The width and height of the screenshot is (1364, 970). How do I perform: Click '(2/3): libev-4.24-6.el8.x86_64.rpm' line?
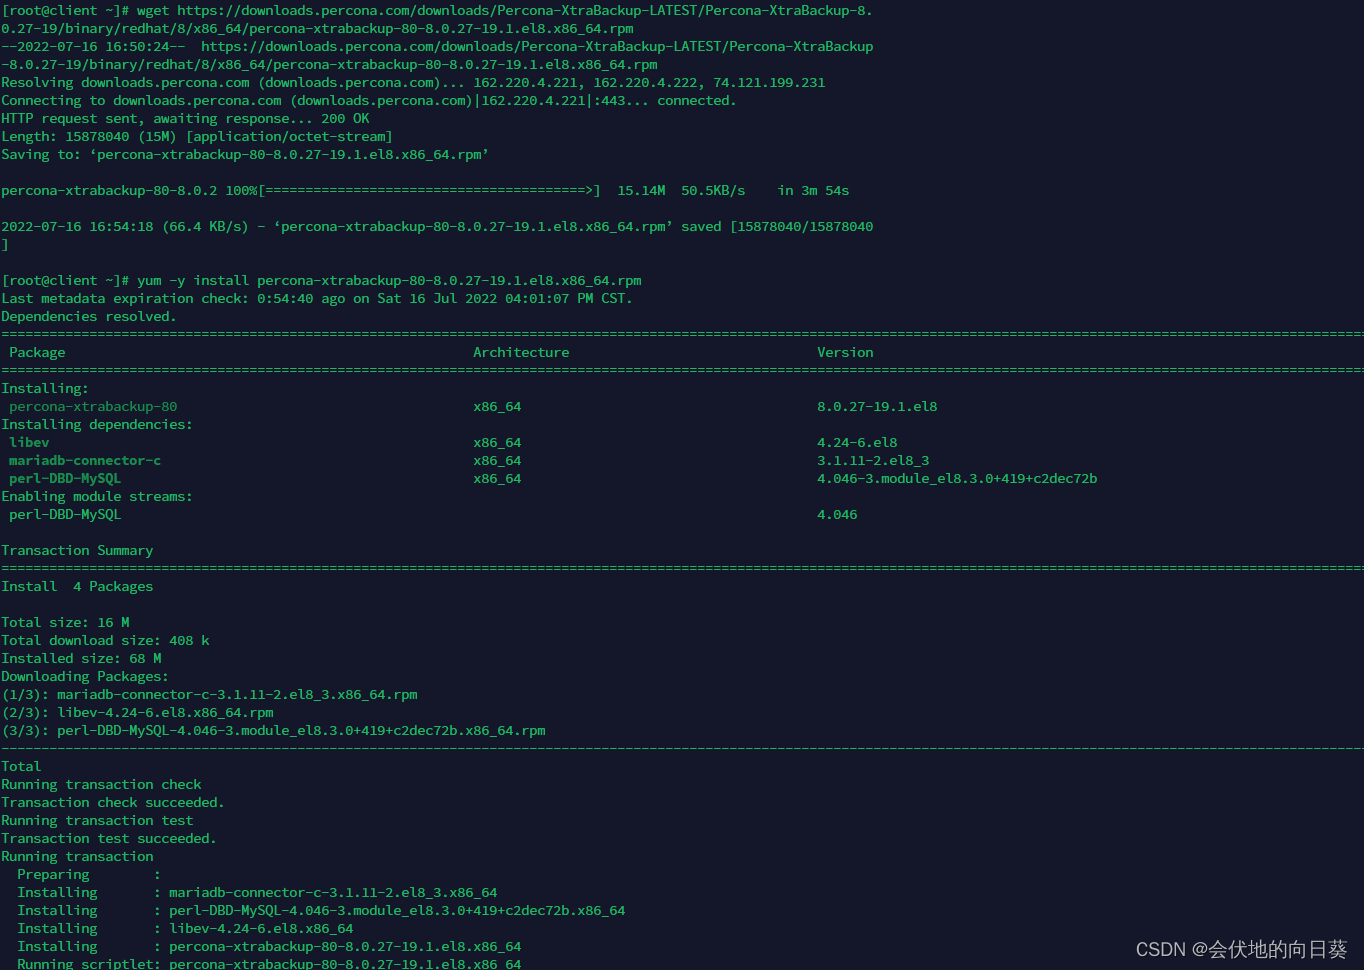coord(137,713)
